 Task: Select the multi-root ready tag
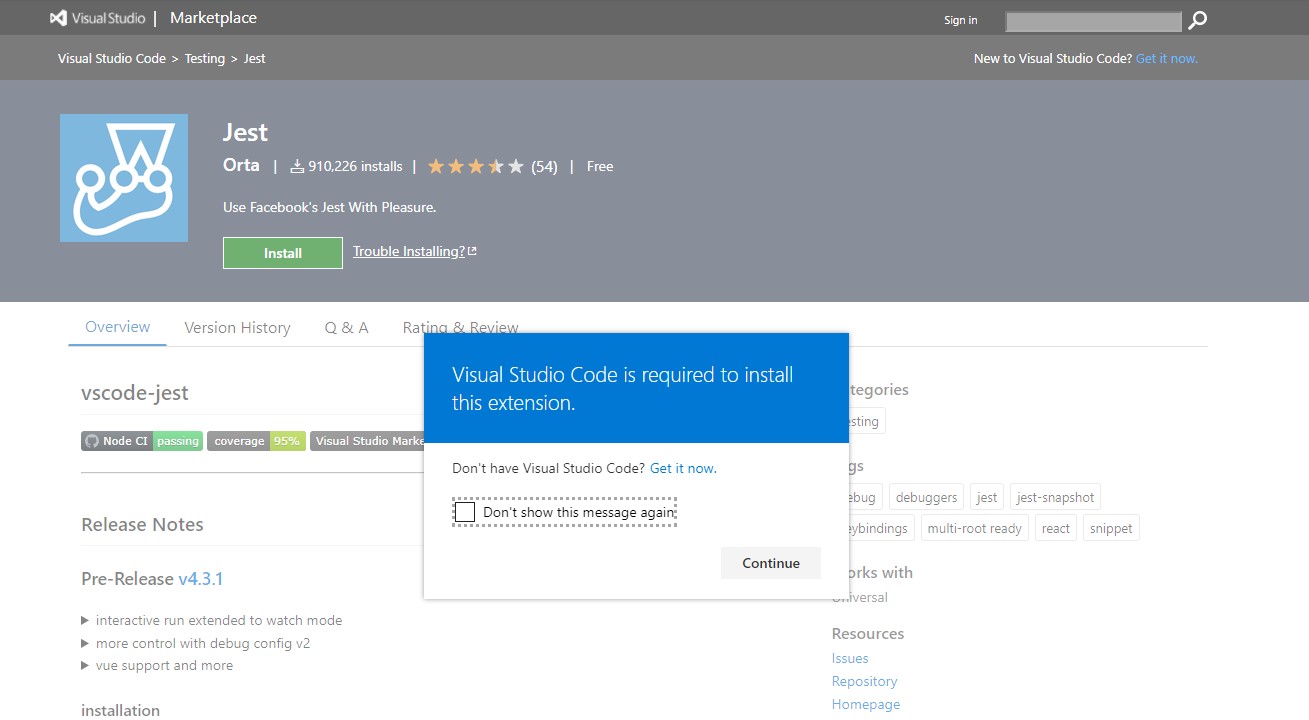(x=975, y=528)
